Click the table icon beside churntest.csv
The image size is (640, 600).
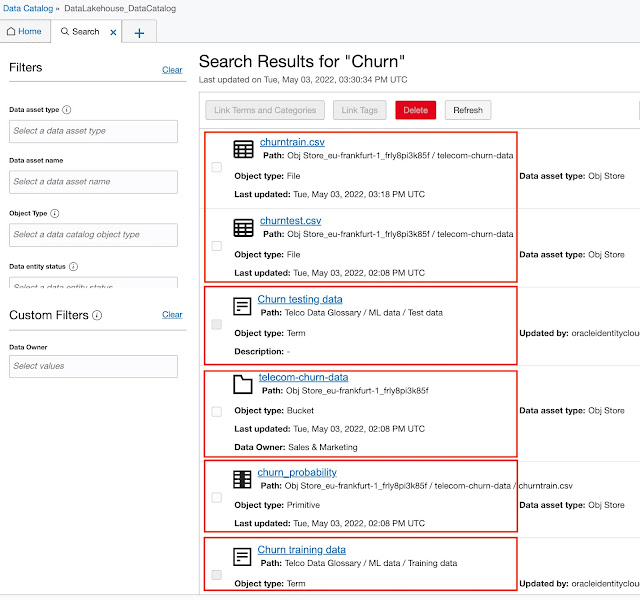click(243, 228)
